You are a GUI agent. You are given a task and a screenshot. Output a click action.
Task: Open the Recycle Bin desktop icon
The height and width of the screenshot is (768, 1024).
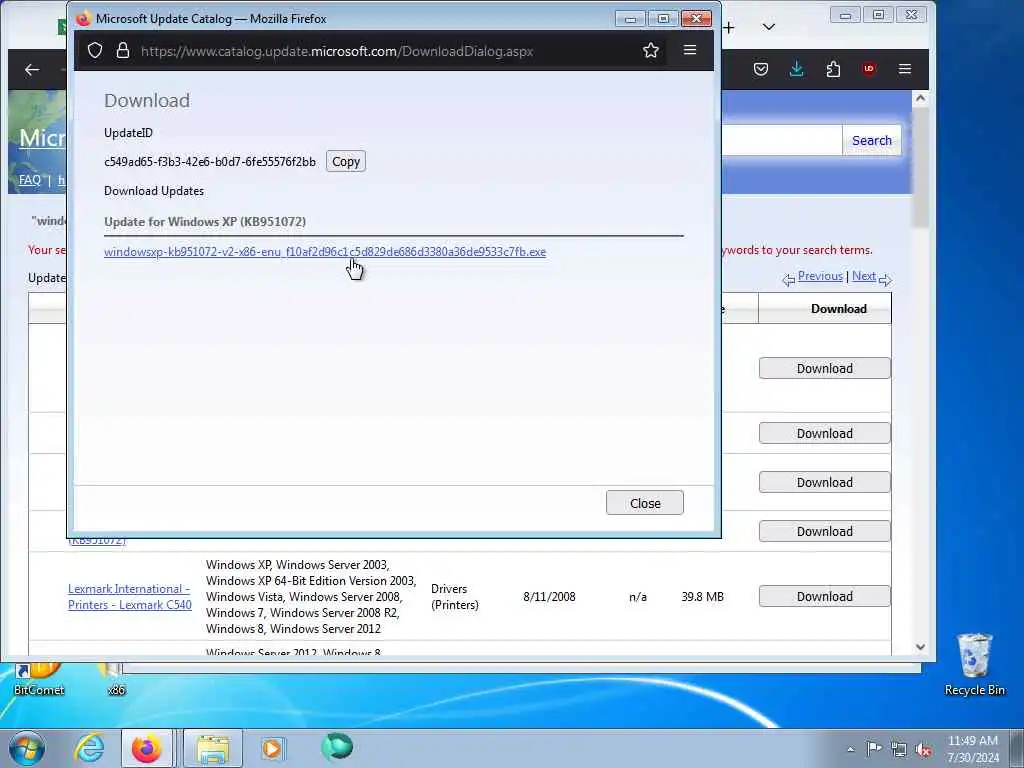pos(974,665)
